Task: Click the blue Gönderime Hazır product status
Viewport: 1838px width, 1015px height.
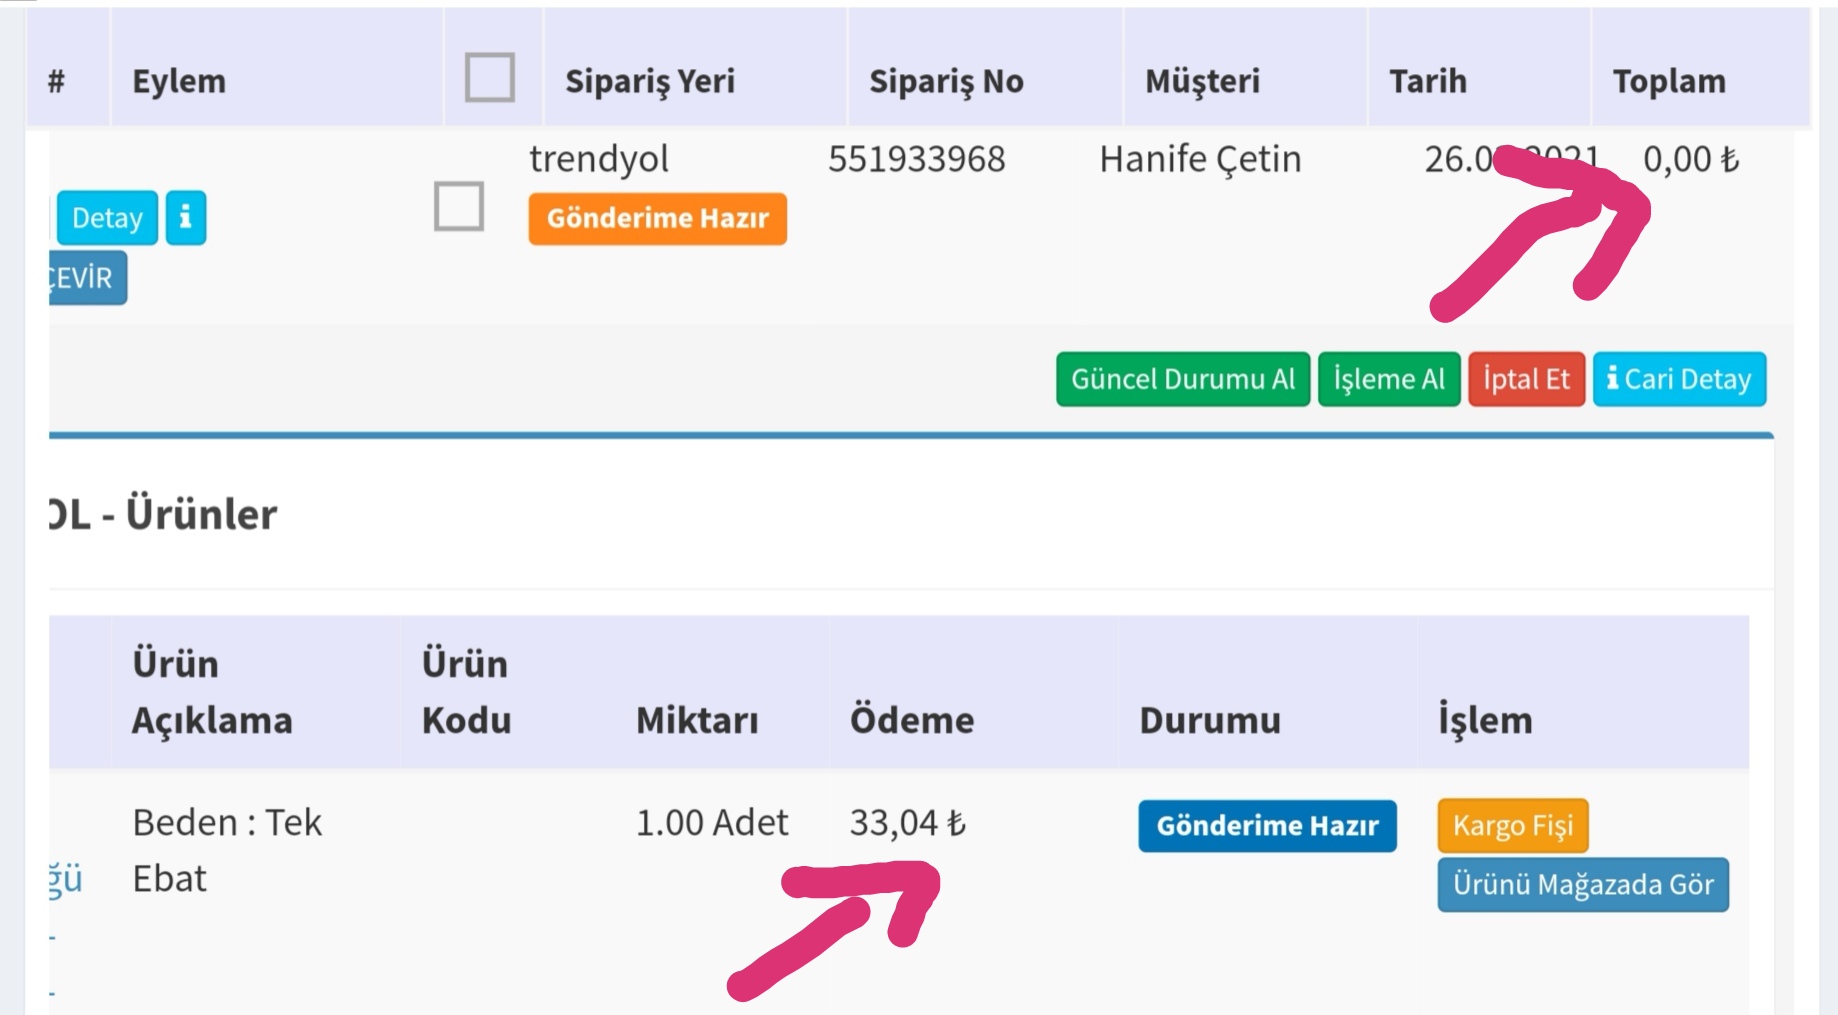Action: [x=1266, y=825]
